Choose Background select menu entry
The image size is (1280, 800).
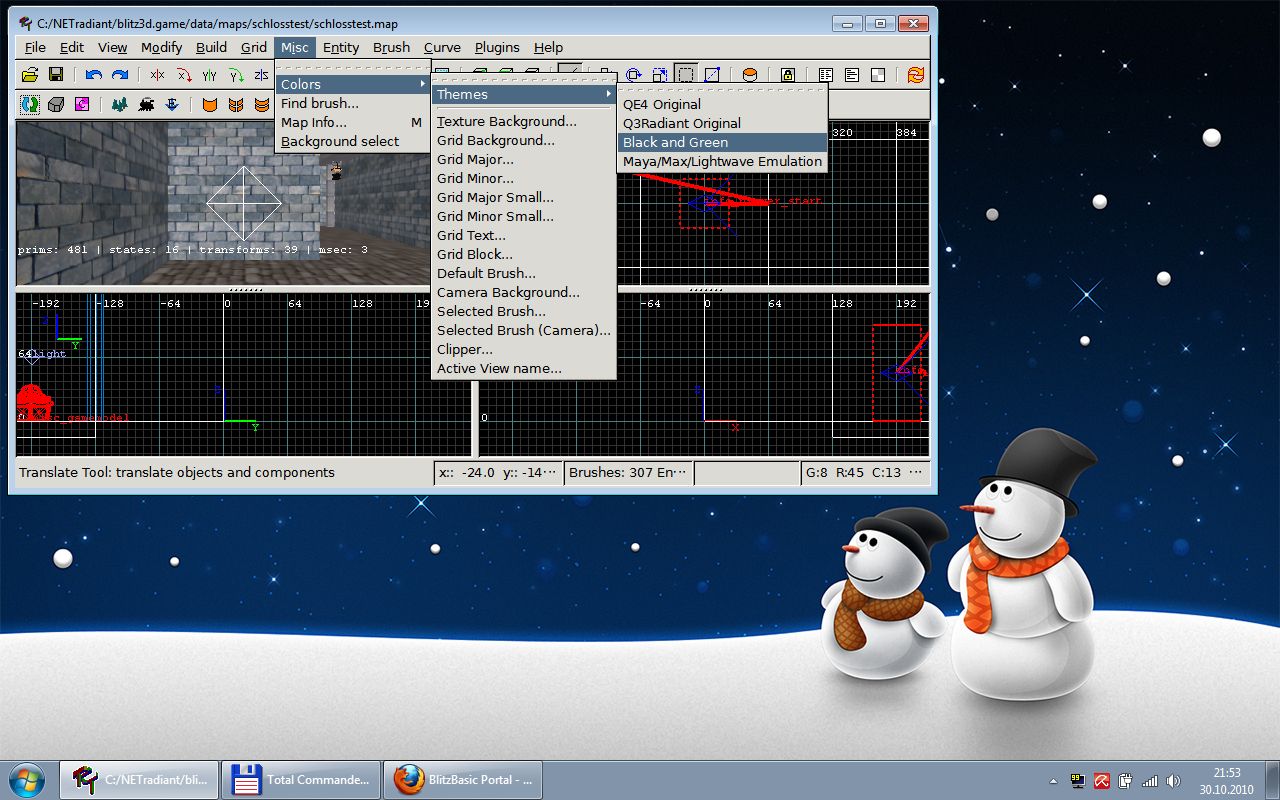352,141
